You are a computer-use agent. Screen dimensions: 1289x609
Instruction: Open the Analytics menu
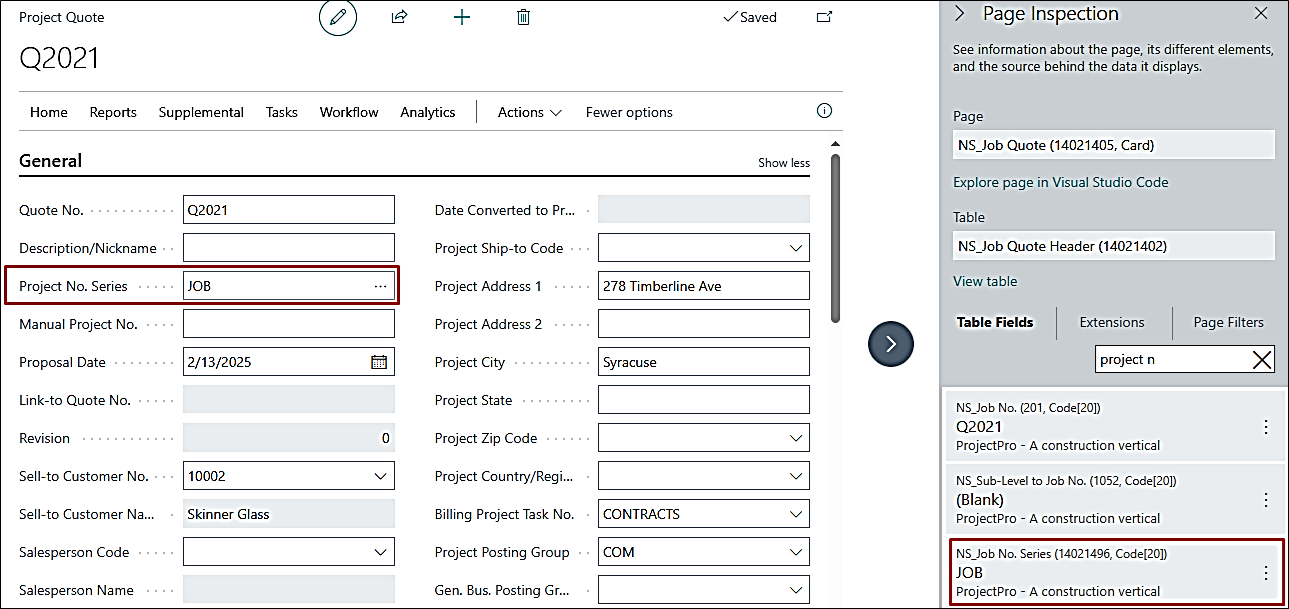(x=428, y=112)
